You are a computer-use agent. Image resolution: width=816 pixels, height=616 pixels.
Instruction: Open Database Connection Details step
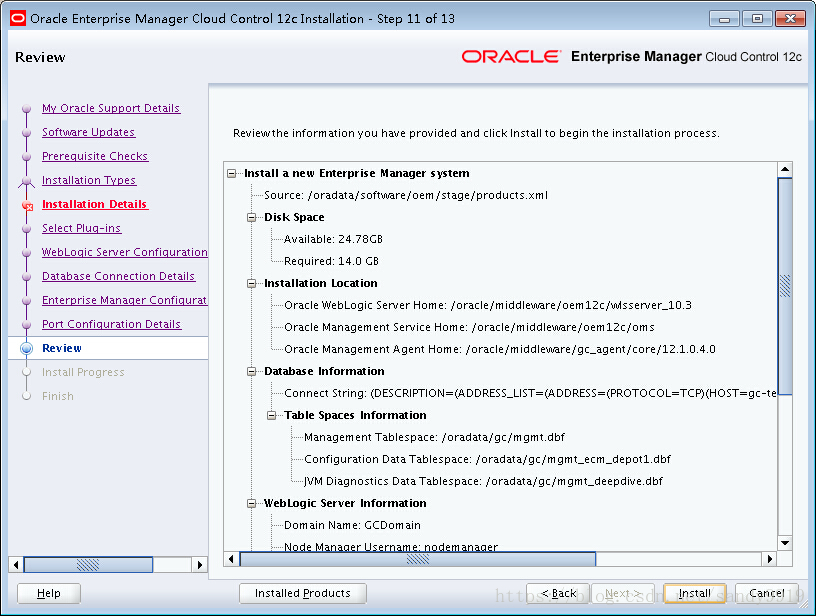[x=118, y=276]
